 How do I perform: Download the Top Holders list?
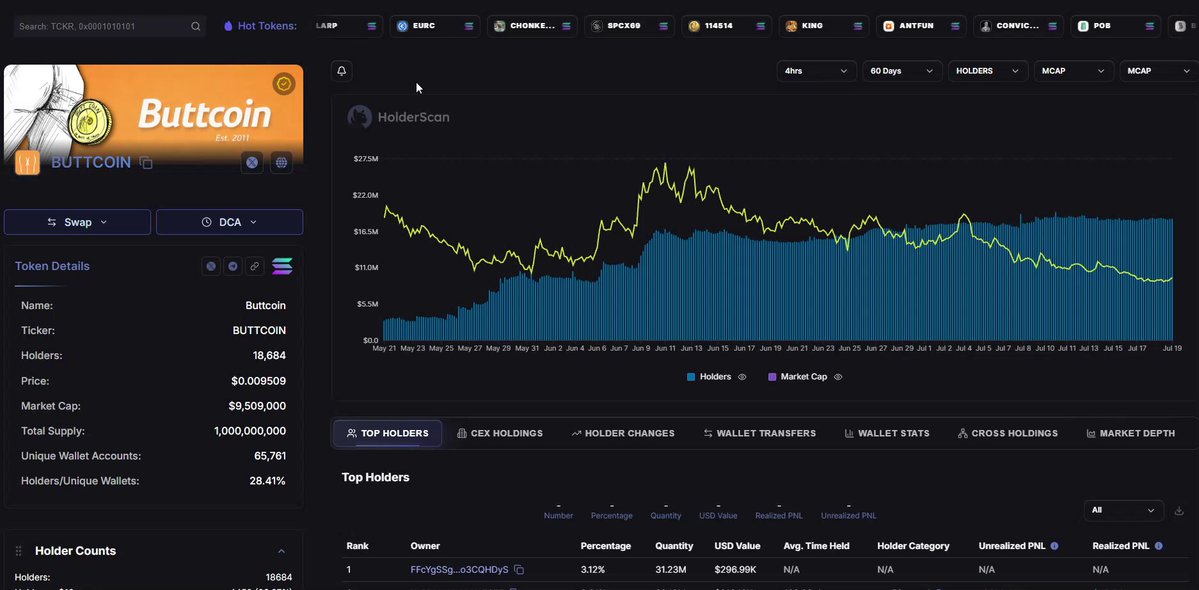1179,511
